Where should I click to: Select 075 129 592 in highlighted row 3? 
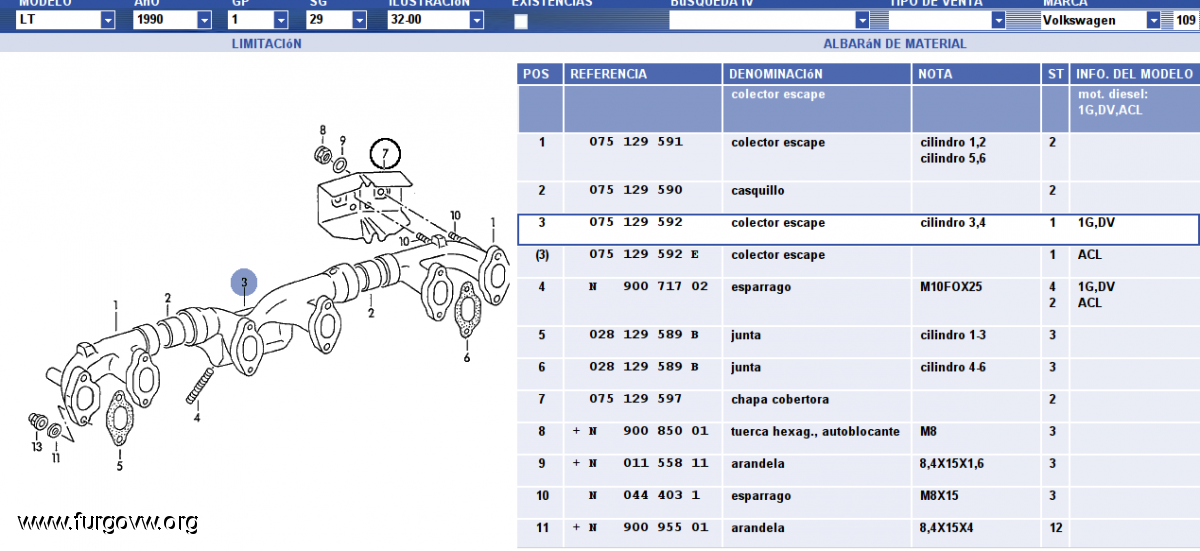636,223
